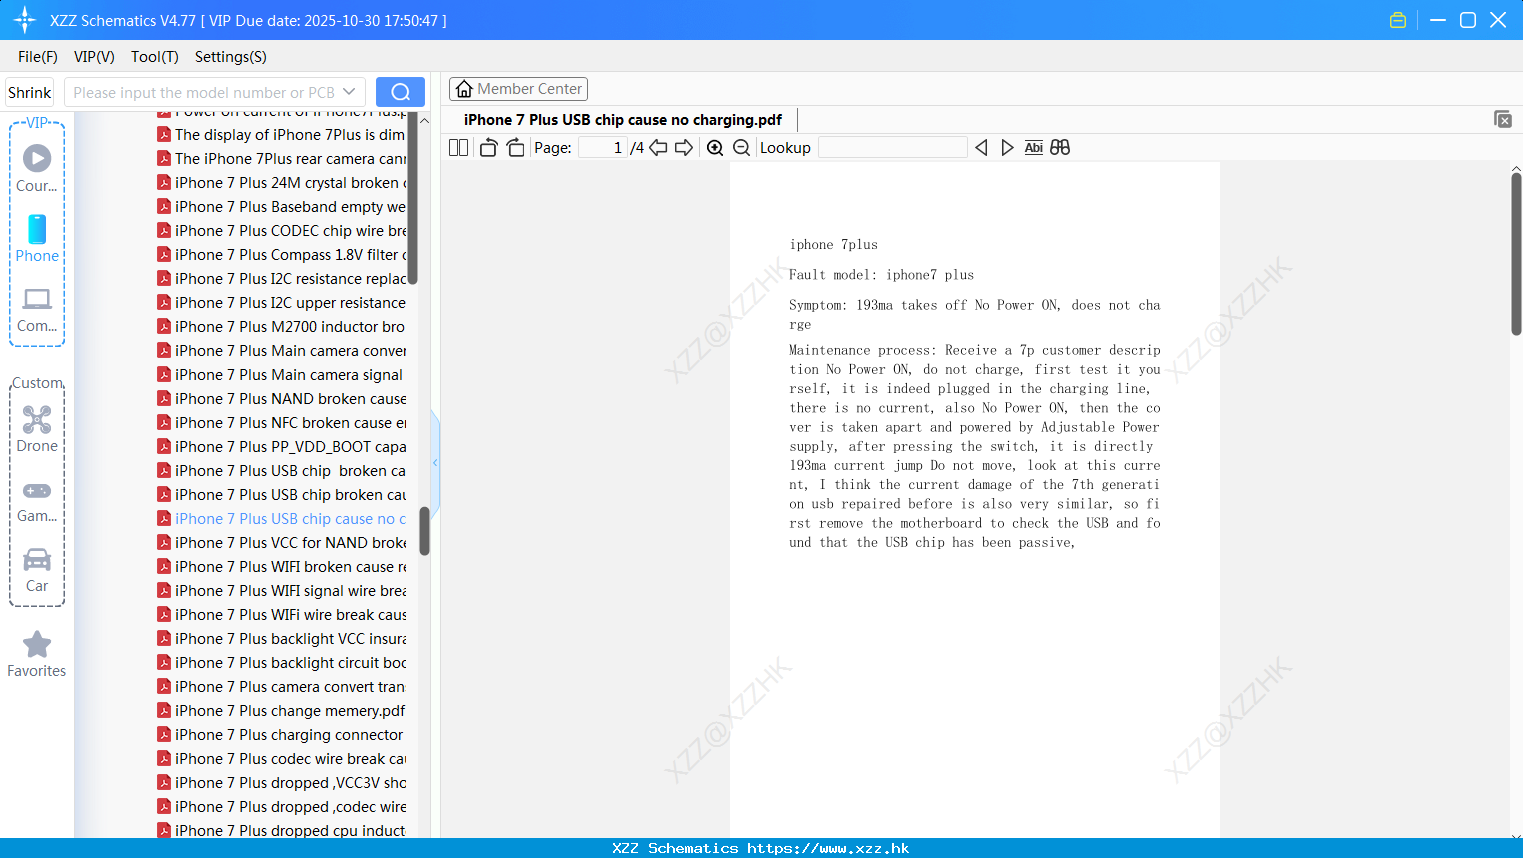The width and height of the screenshot is (1523, 858).
Task: Open iPhone 7 Plus WIFI broken cause file
Action: coord(282,567)
